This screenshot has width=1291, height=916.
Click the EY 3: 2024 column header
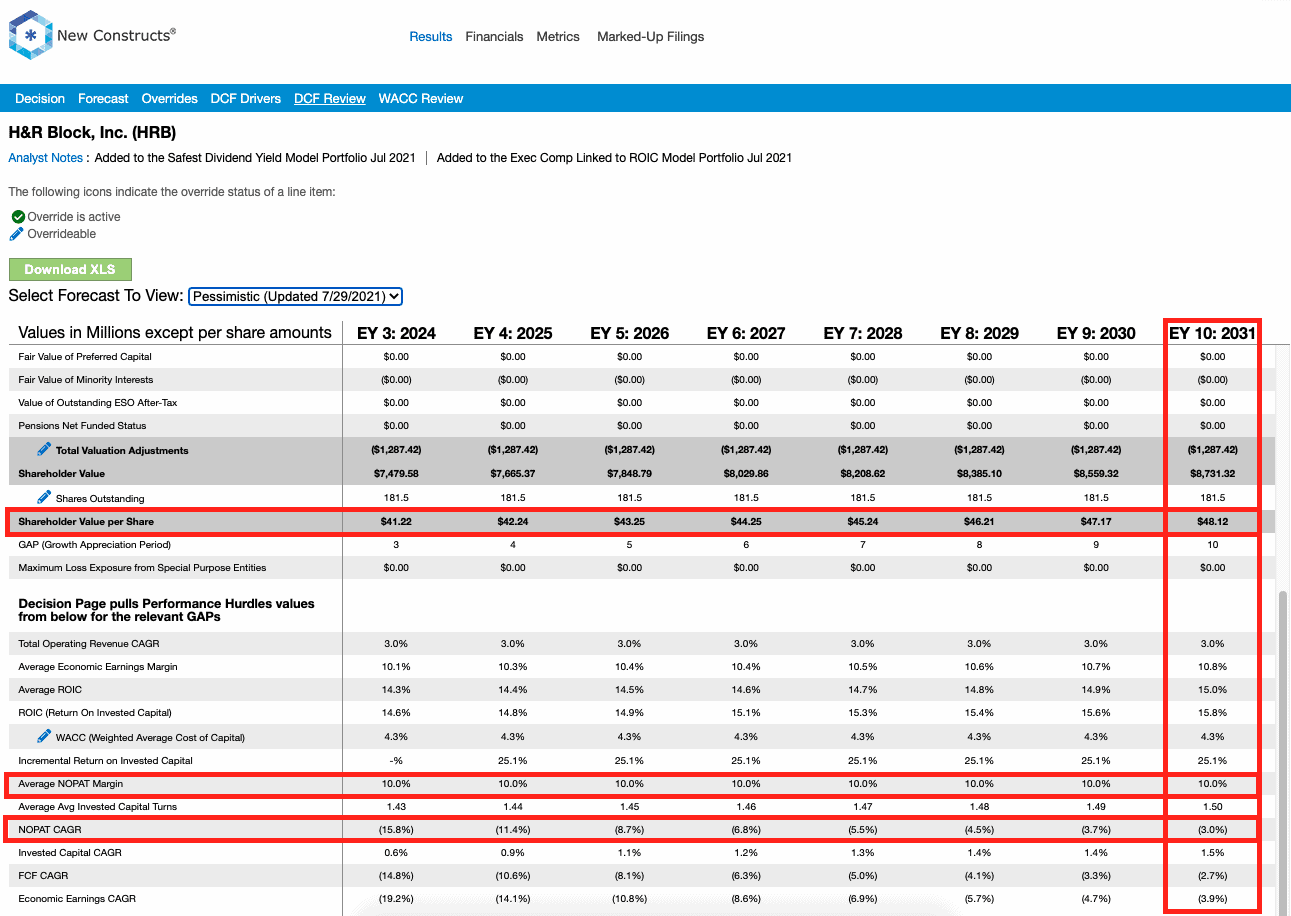pyautogui.click(x=396, y=334)
